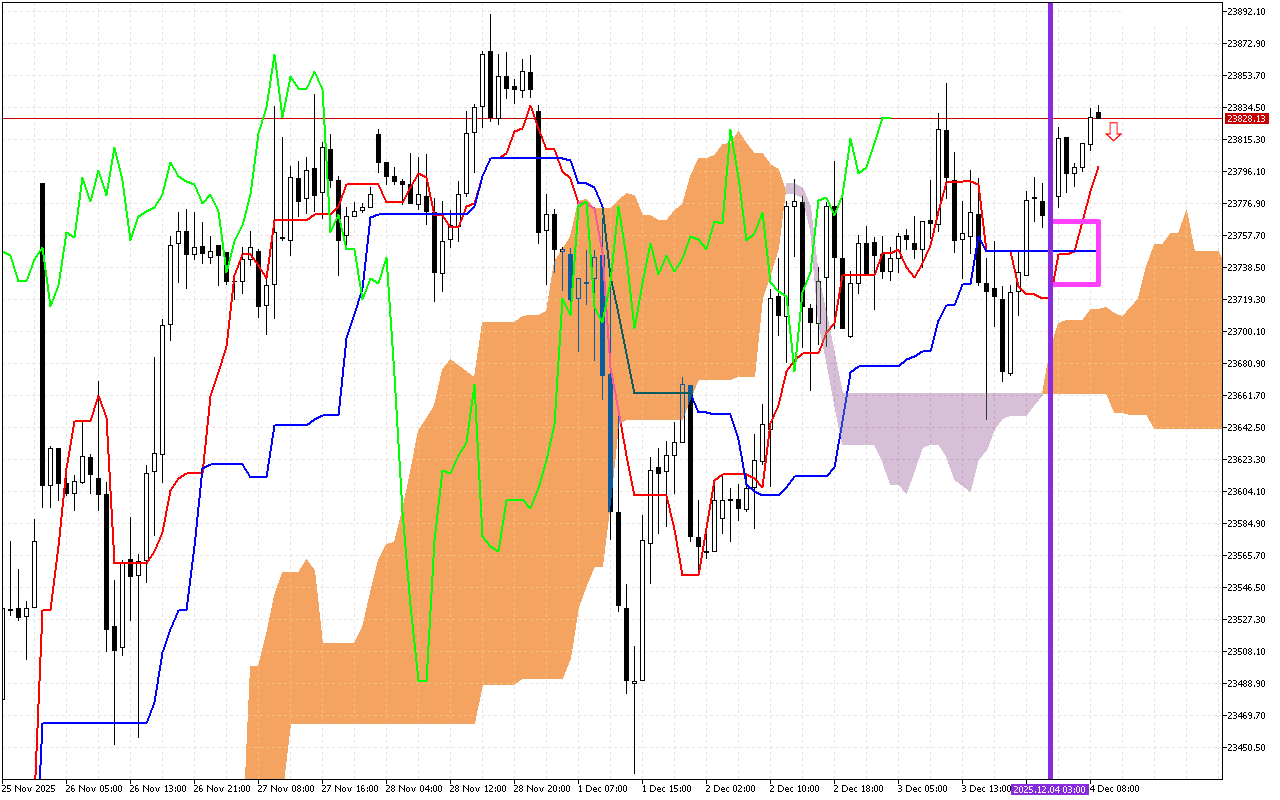Click the red 23828.13 price label
The width and height of the screenshot is (1280, 800).
pyautogui.click(x=1245, y=119)
